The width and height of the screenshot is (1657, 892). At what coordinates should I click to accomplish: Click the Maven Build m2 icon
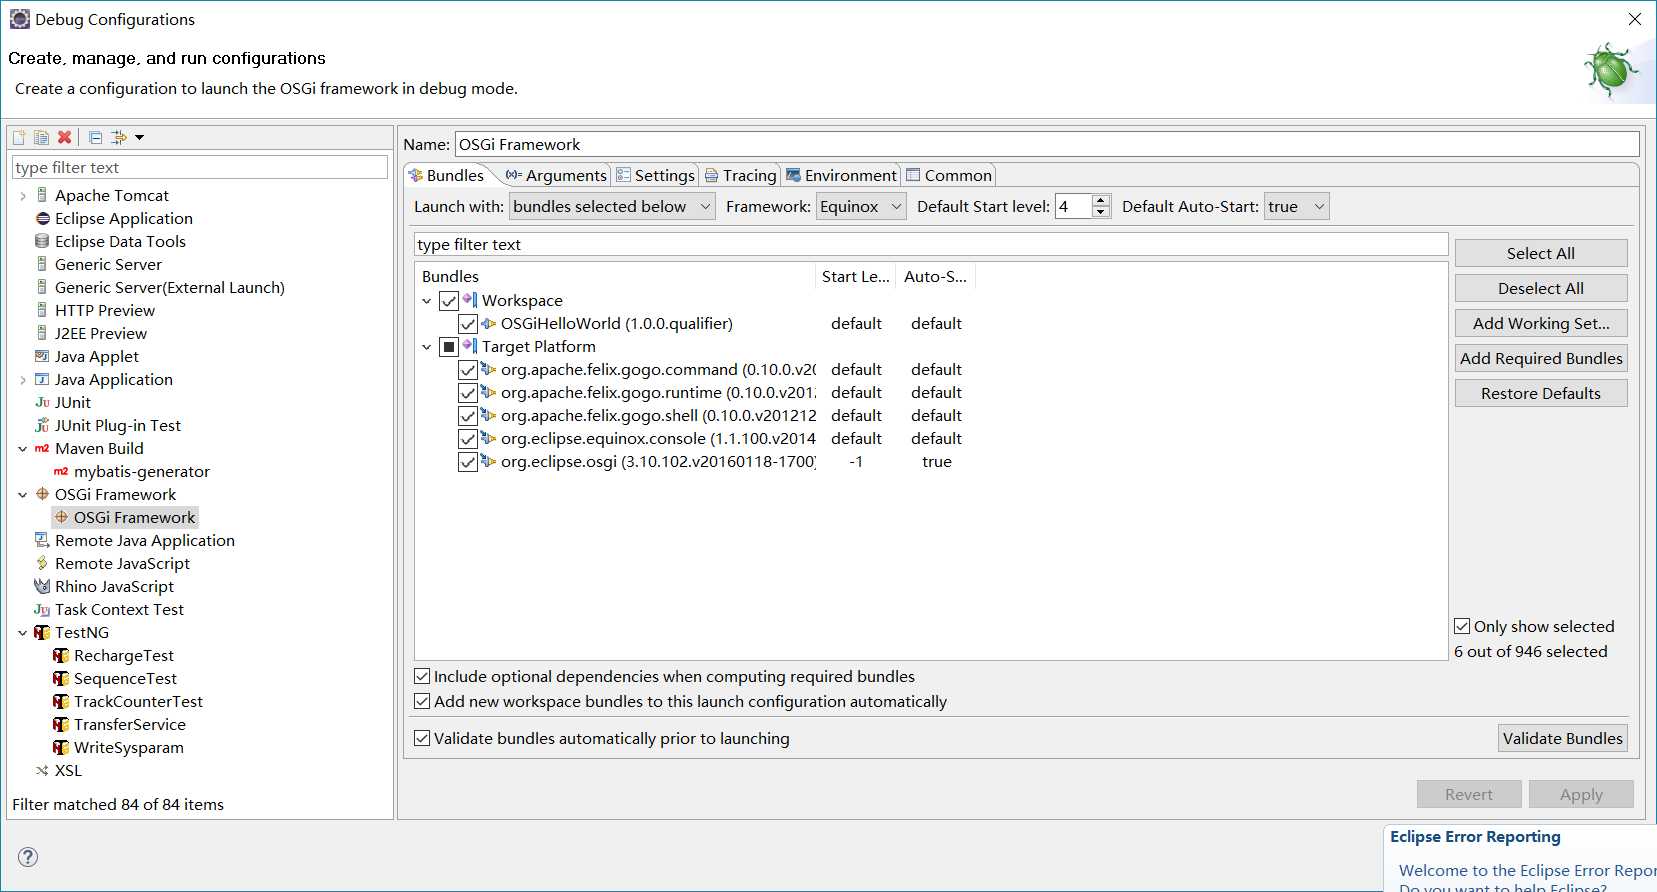pos(42,448)
